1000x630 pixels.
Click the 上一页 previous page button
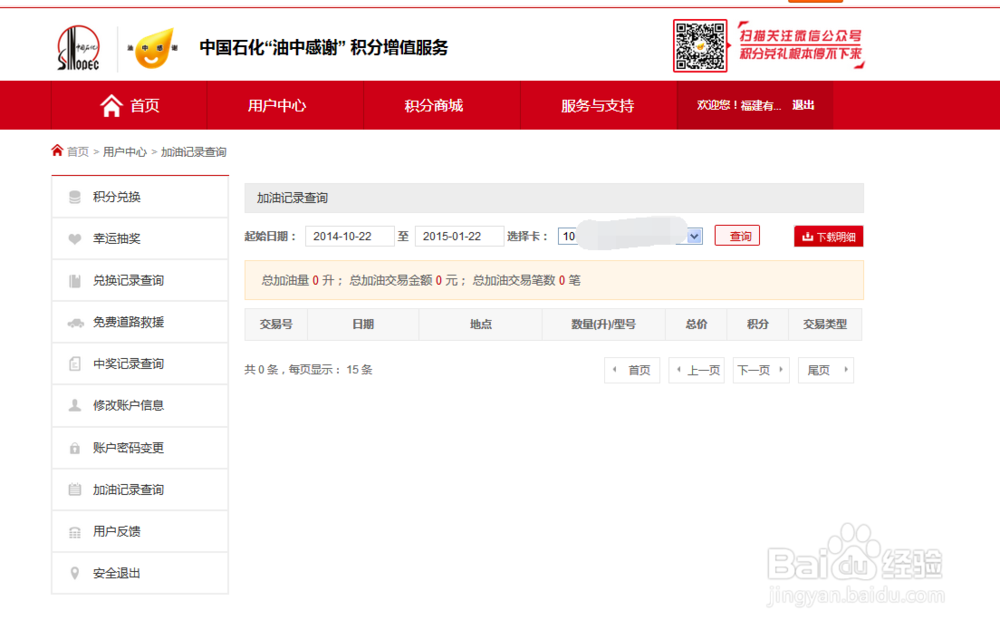tap(696, 370)
